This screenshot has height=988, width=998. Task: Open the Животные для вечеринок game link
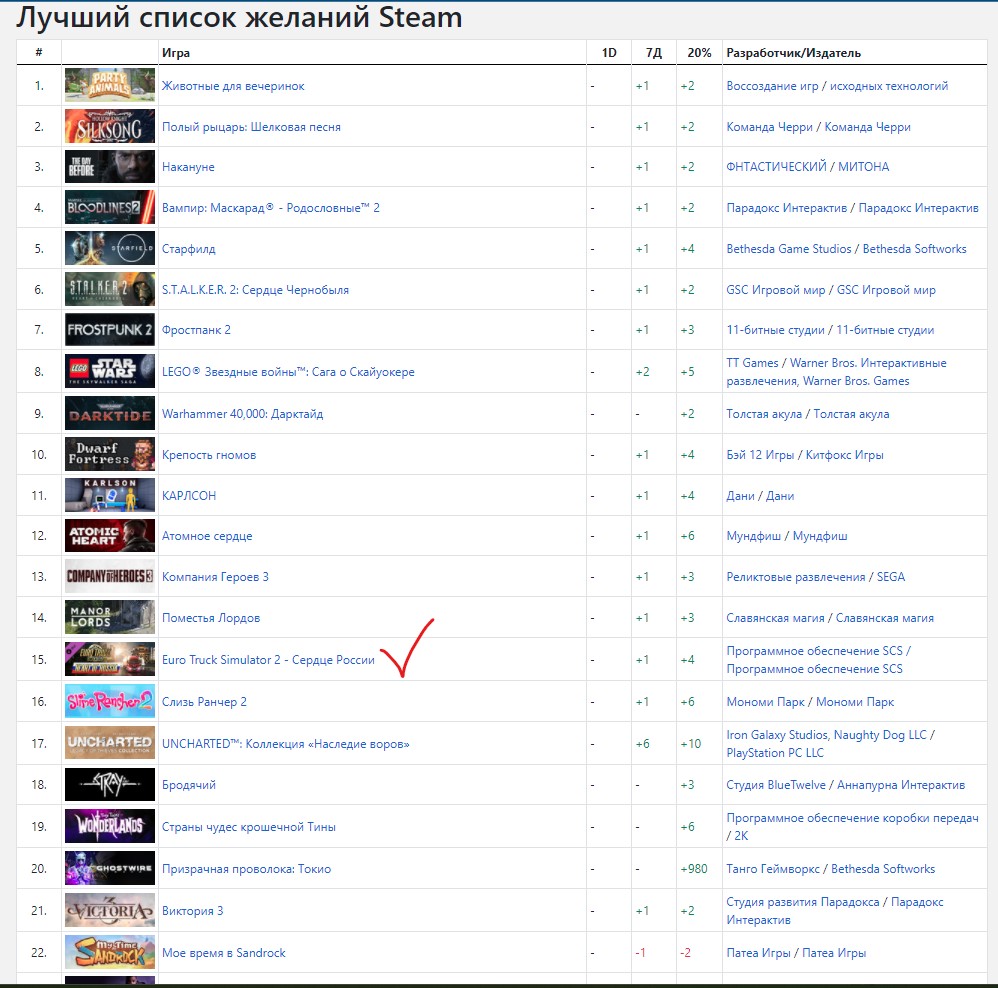[x=233, y=86]
